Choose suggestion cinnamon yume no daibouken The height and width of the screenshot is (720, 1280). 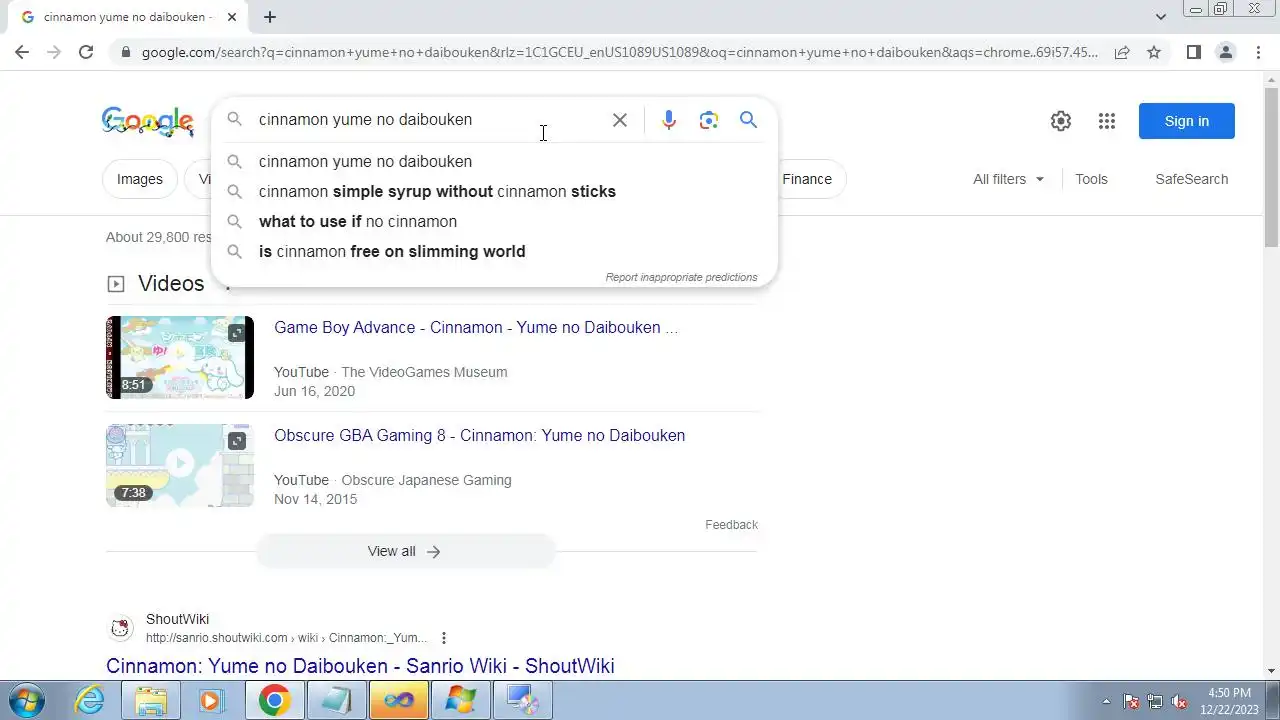[494, 161]
